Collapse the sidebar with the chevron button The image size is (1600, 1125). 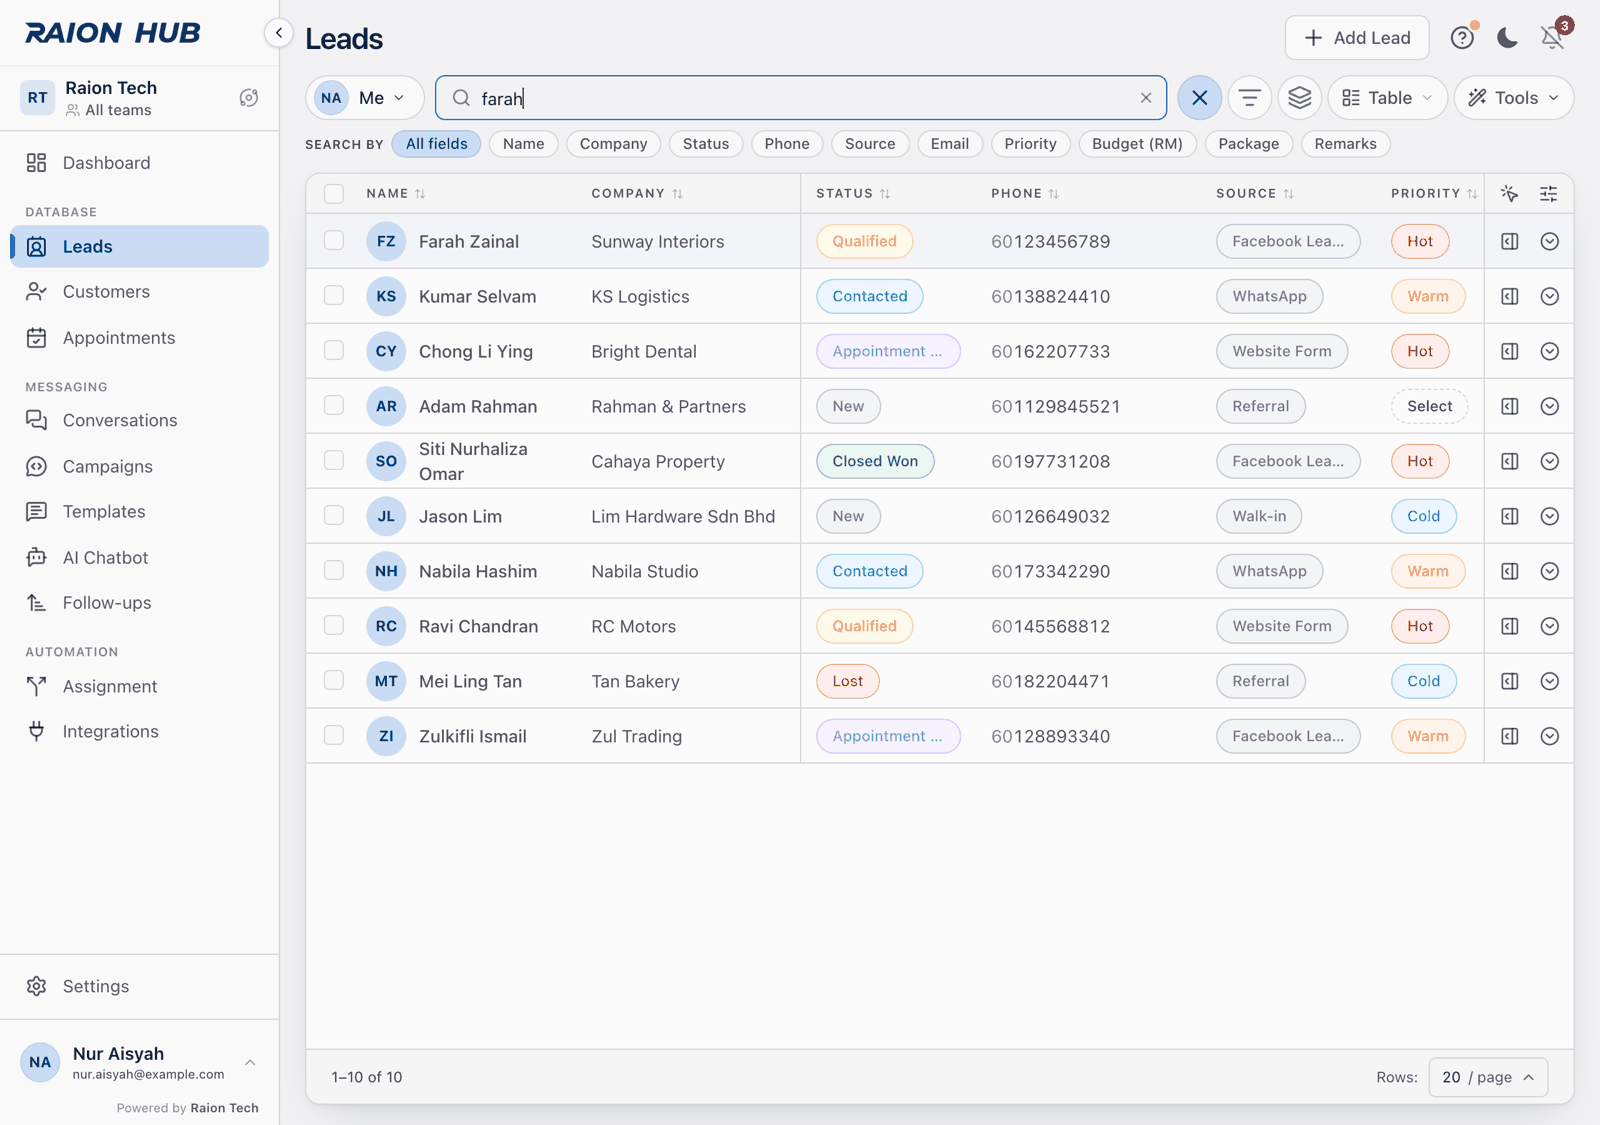coord(279,33)
